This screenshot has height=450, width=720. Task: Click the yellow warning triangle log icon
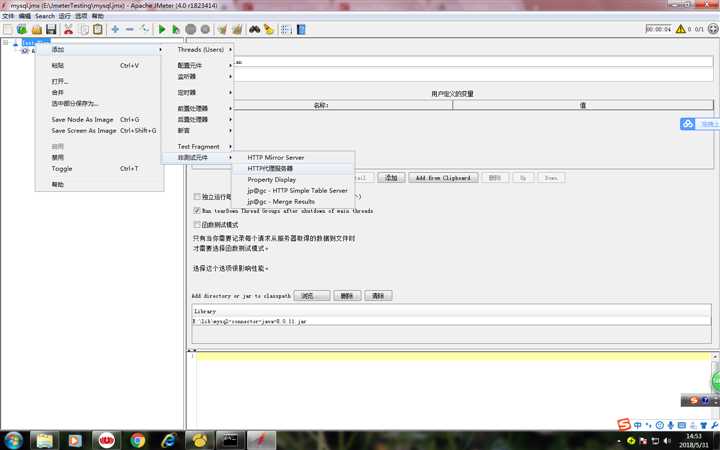[x=681, y=29]
